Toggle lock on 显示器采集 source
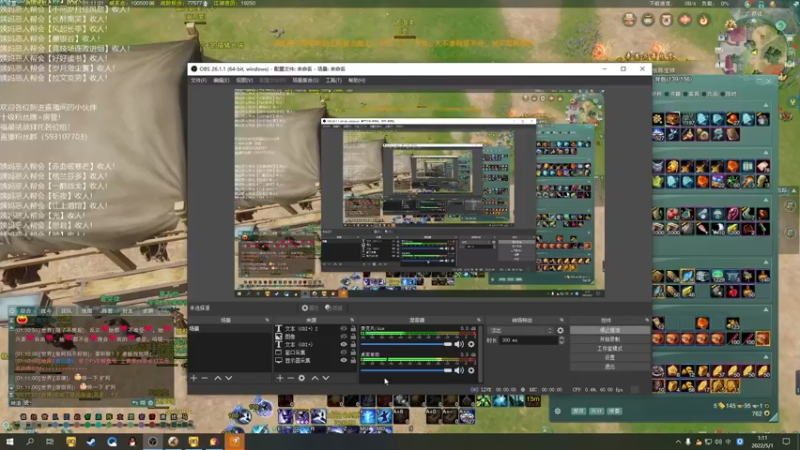This screenshot has width=800, height=450. [x=353, y=360]
